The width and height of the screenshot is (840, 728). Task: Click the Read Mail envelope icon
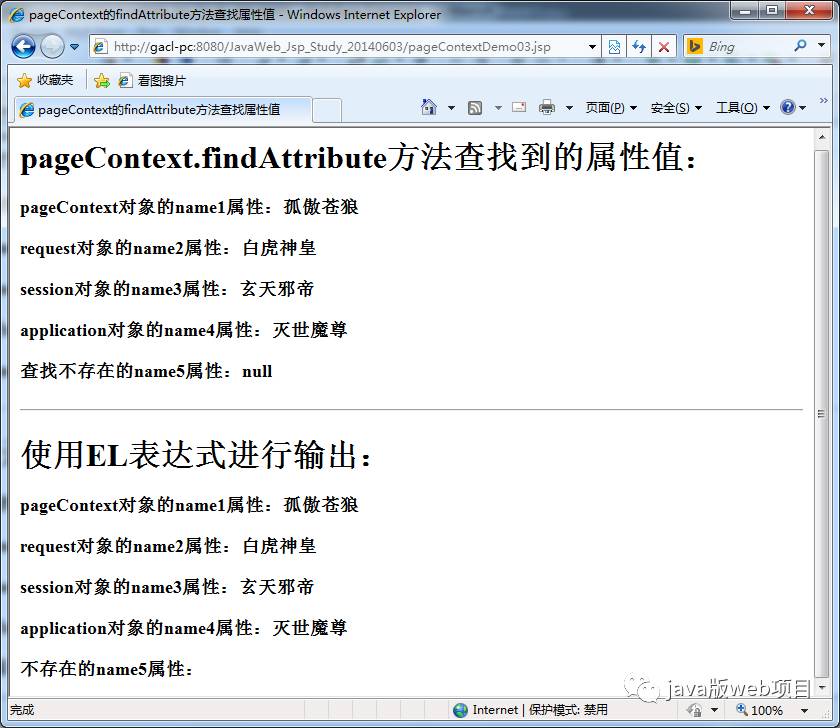pos(519,108)
